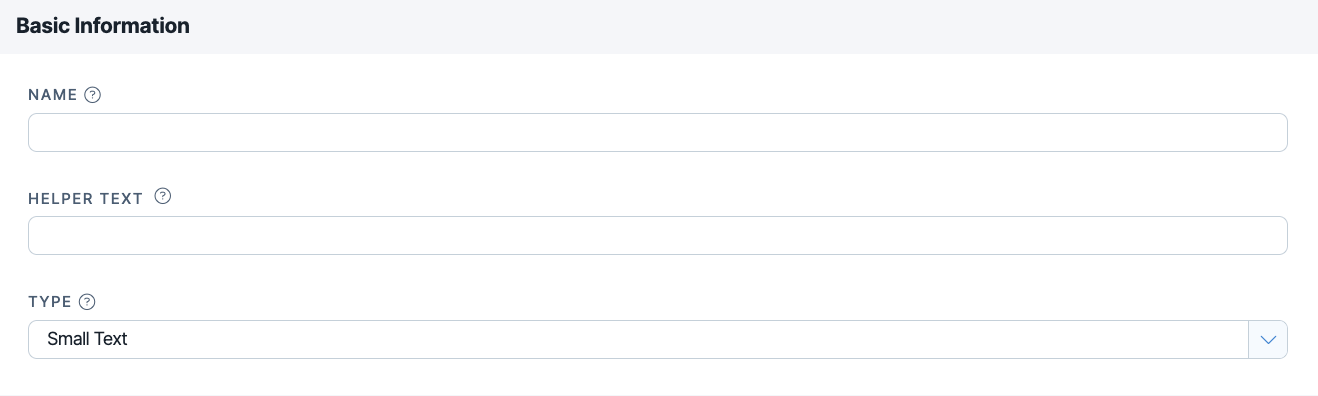Click the question mark icon next to TYPE
This screenshot has width=1318, height=396.
(x=87, y=302)
